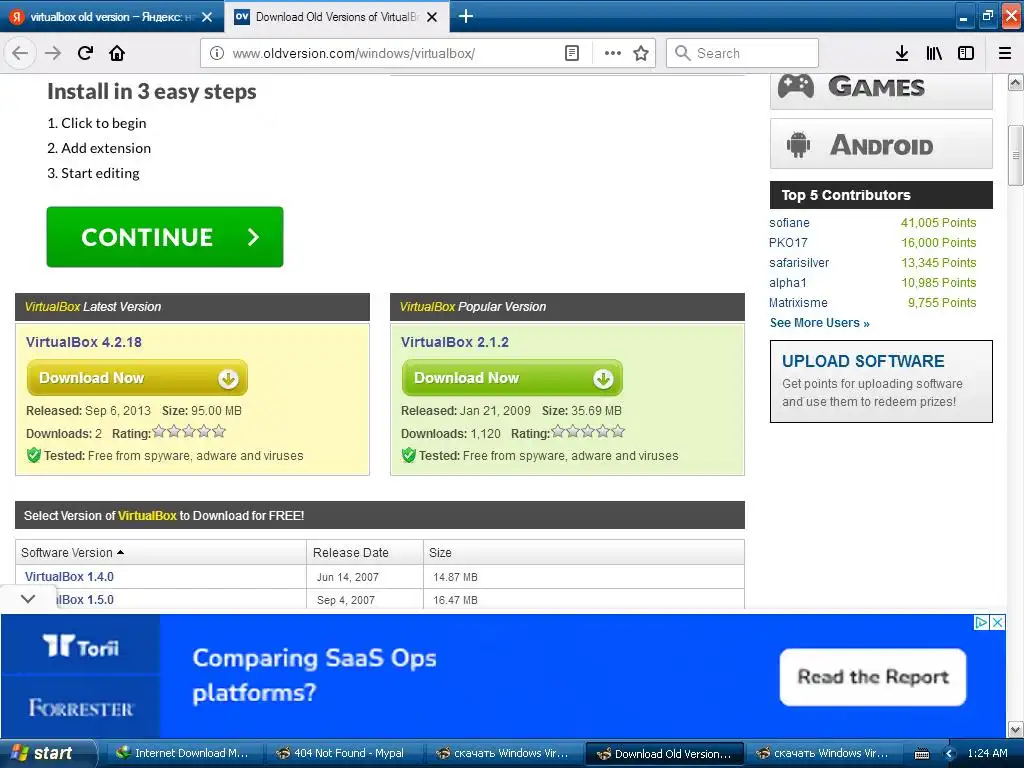Open the UPLOAD SOFTWARE box
The width and height of the screenshot is (1024, 768).
[881, 381]
